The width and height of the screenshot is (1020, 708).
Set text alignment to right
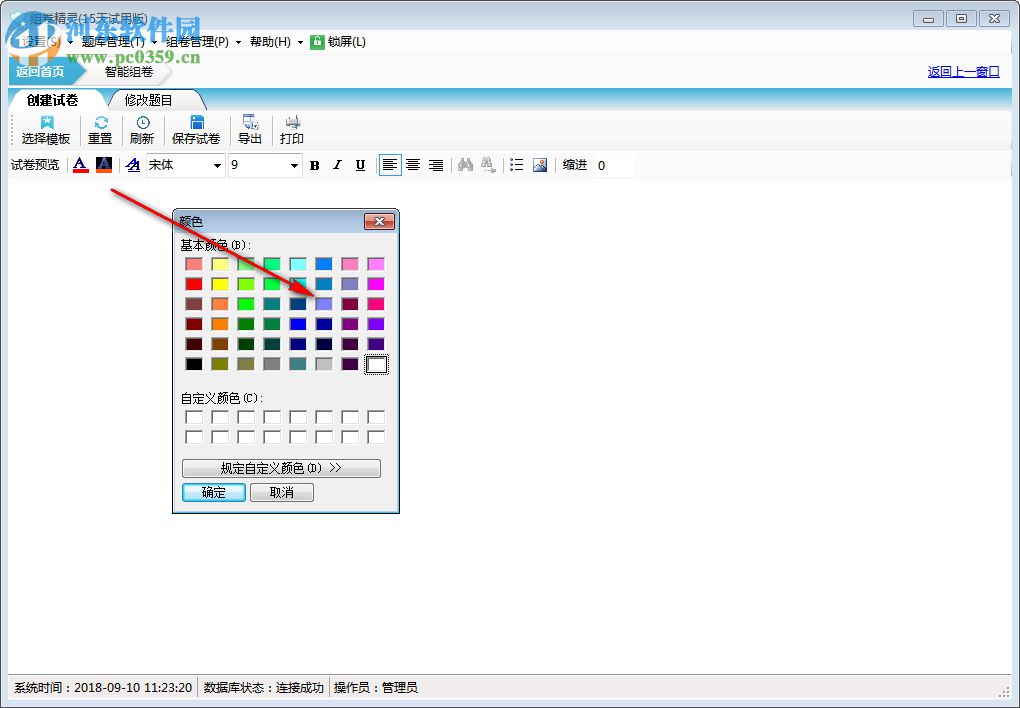pos(436,165)
